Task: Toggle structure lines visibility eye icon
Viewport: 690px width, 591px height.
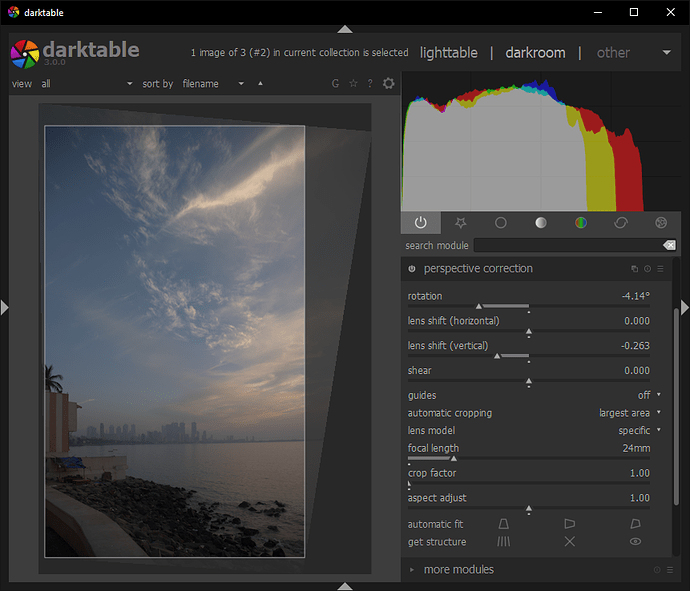Action: (635, 542)
